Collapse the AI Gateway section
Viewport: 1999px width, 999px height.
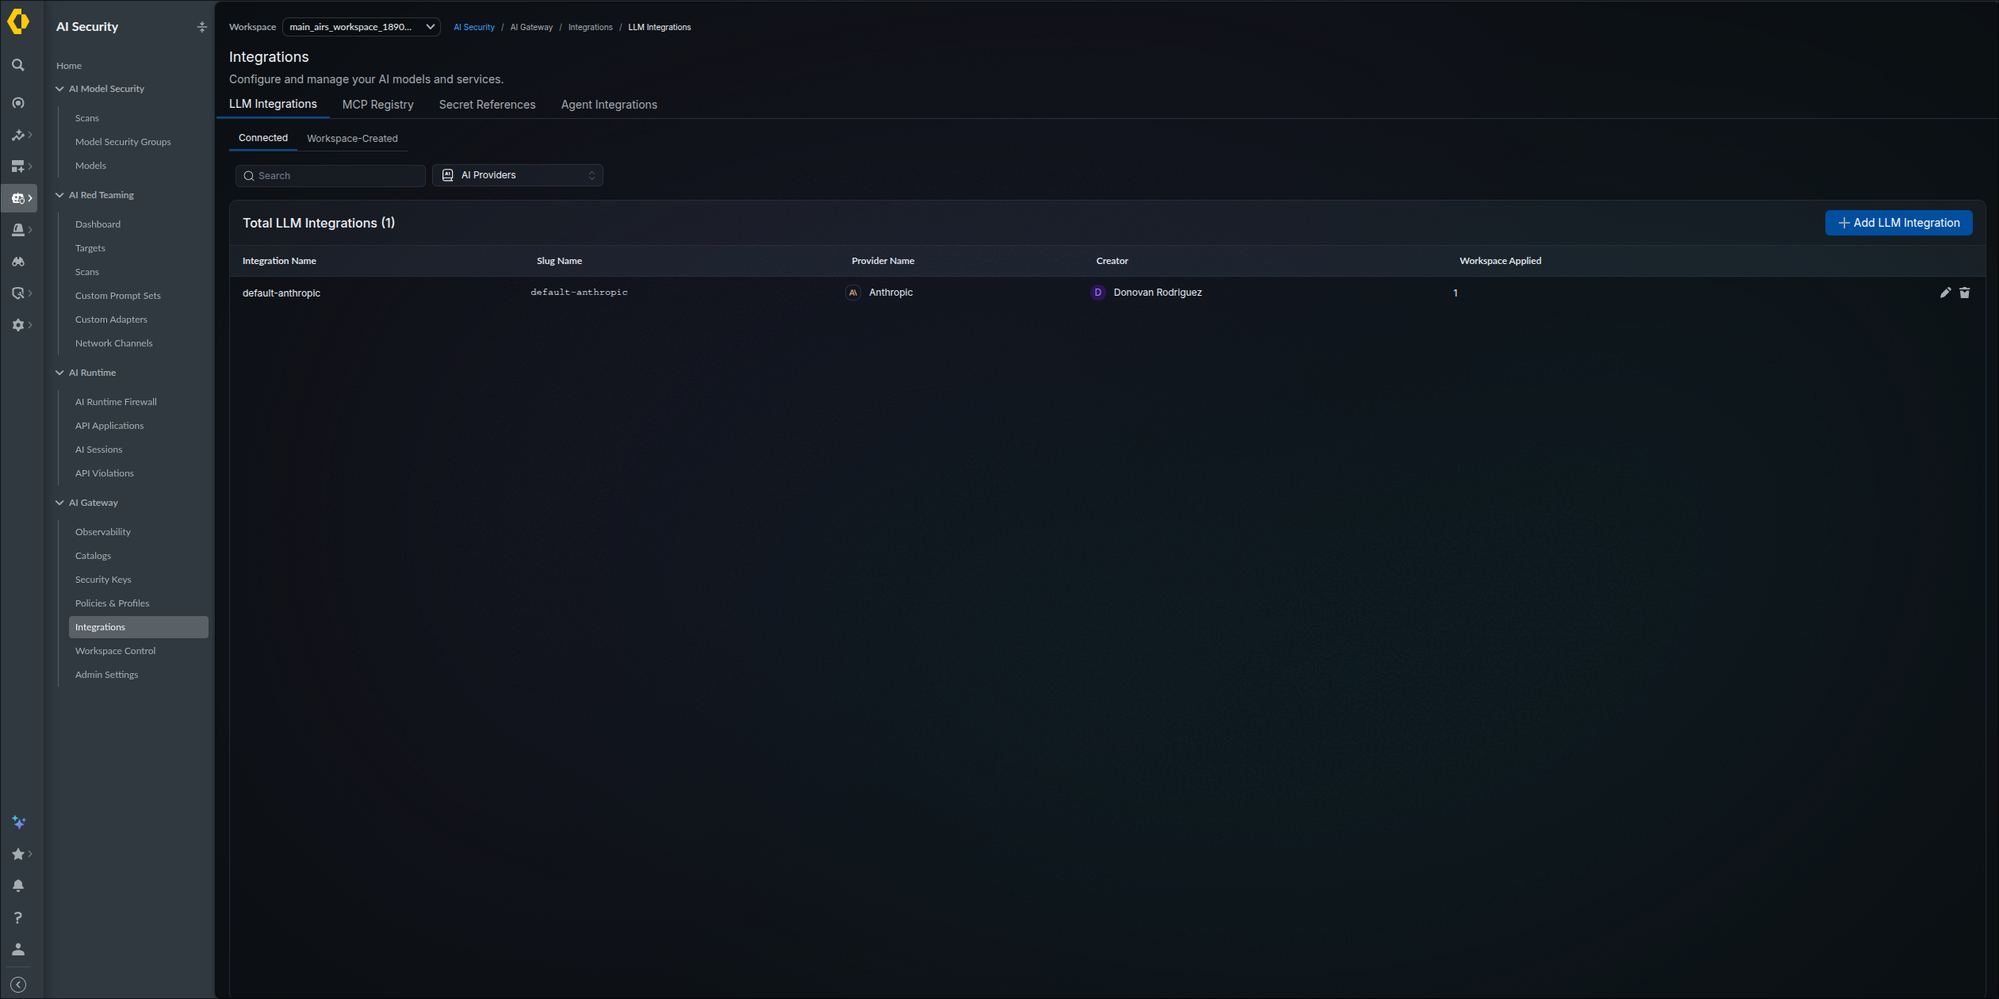point(60,503)
